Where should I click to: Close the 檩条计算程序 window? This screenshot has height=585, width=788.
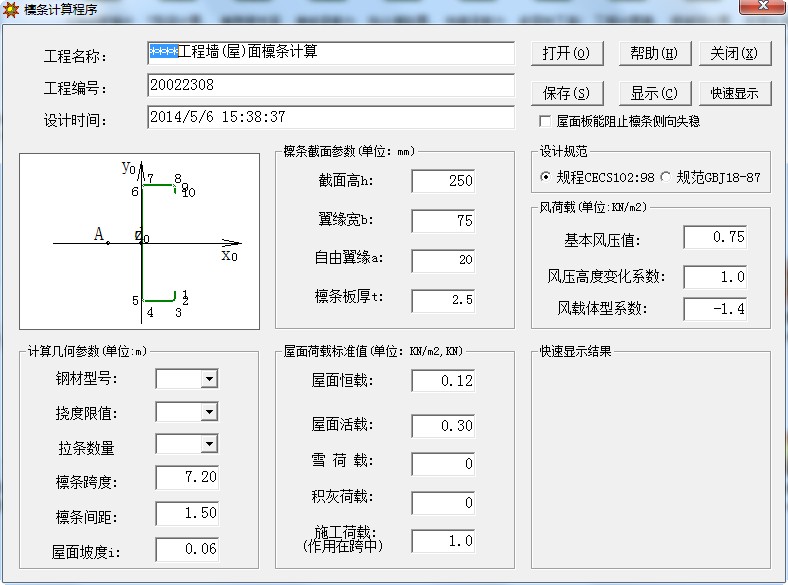(762, 6)
